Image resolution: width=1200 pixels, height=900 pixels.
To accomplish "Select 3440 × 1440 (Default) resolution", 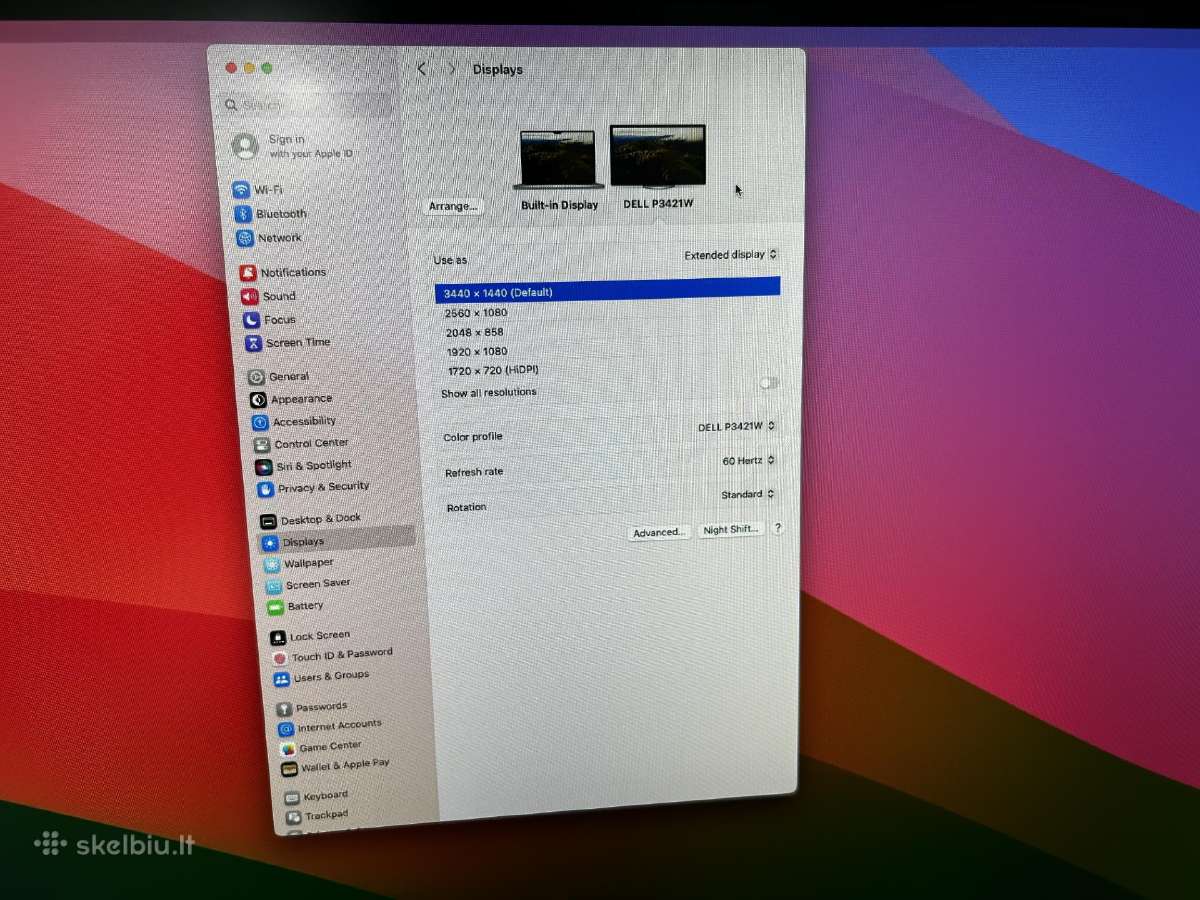I will pyautogui.click(x=607, y=292).
